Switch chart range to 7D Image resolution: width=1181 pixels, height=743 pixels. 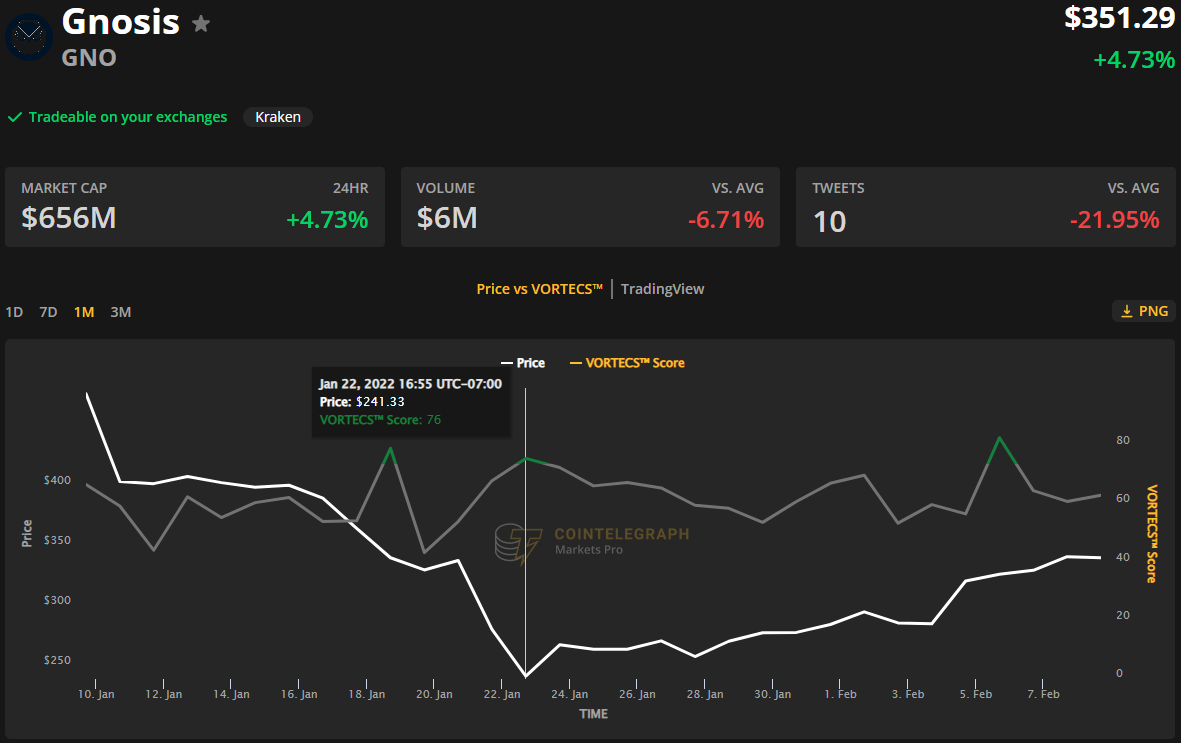coord(48,312)
